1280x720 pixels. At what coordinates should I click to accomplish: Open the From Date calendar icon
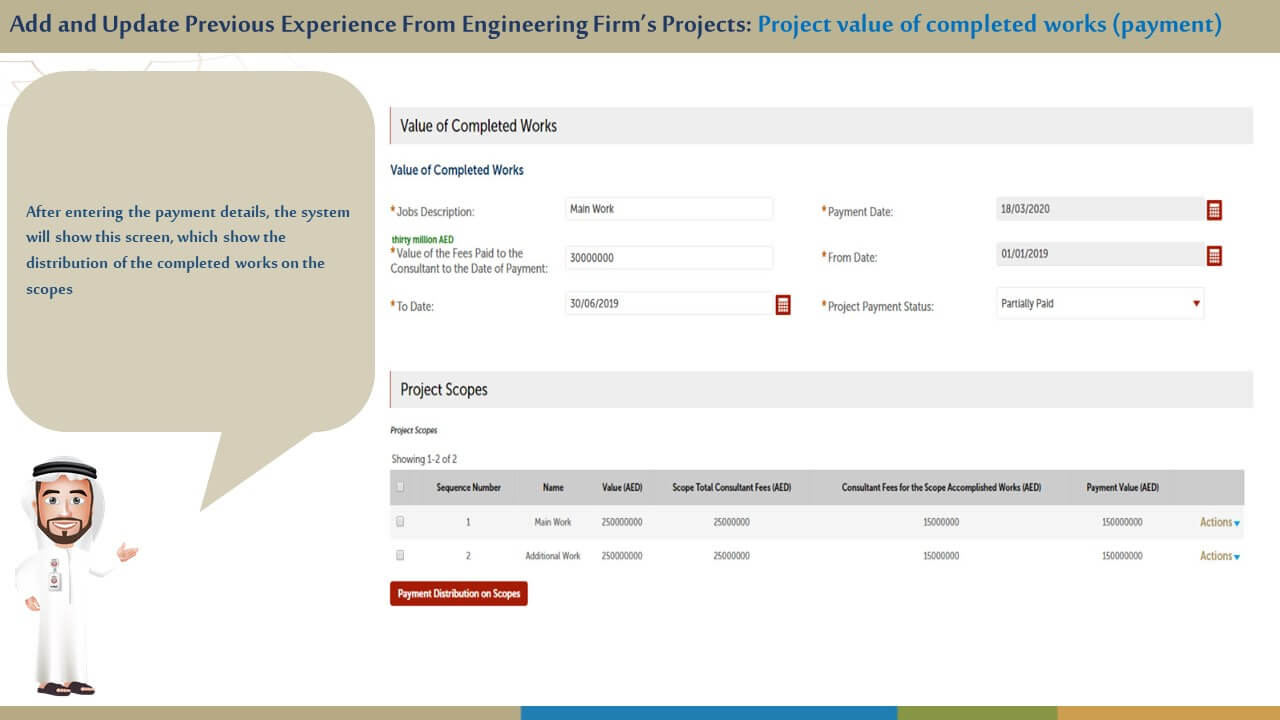(x=1214, y=256)
